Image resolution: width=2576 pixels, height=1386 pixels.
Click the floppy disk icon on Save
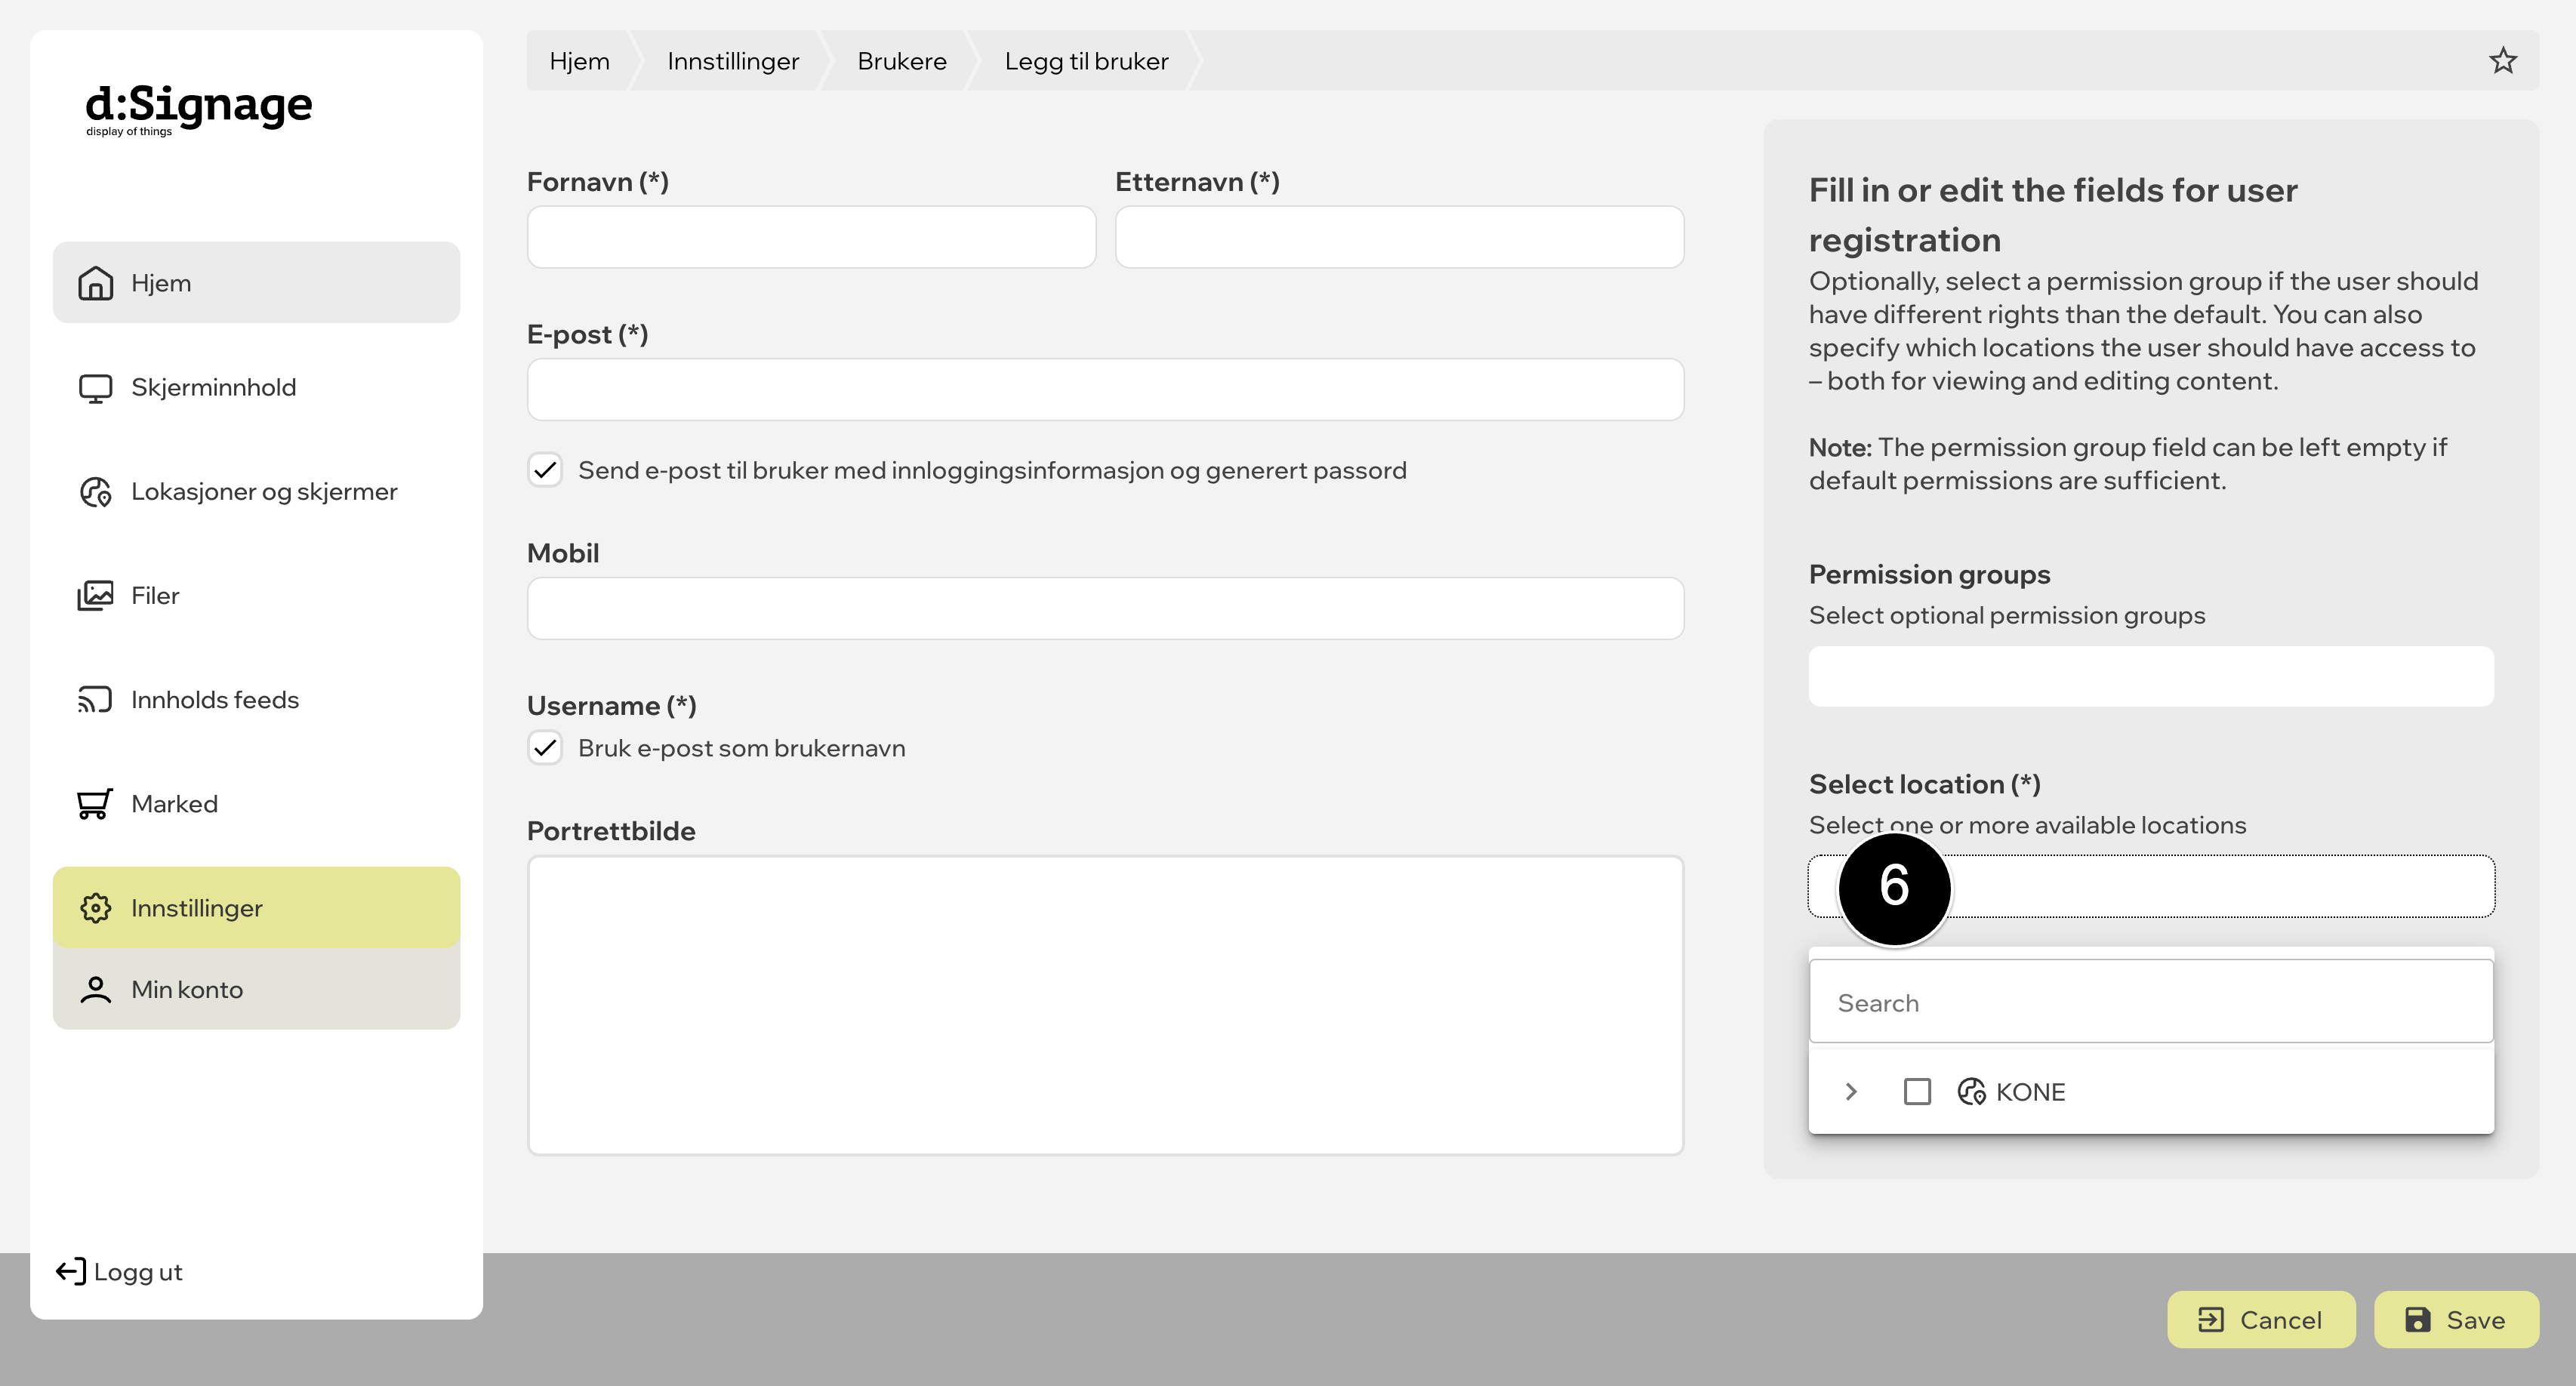[x=2418, y=1320]
